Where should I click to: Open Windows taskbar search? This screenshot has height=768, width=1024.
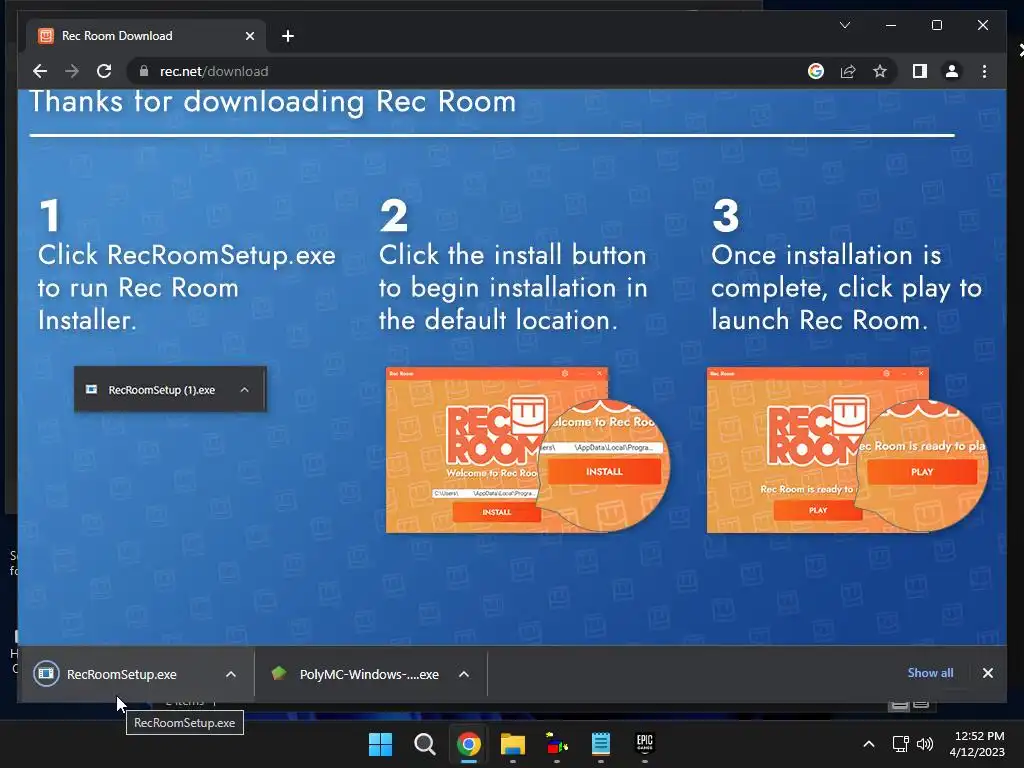(424, 744)
